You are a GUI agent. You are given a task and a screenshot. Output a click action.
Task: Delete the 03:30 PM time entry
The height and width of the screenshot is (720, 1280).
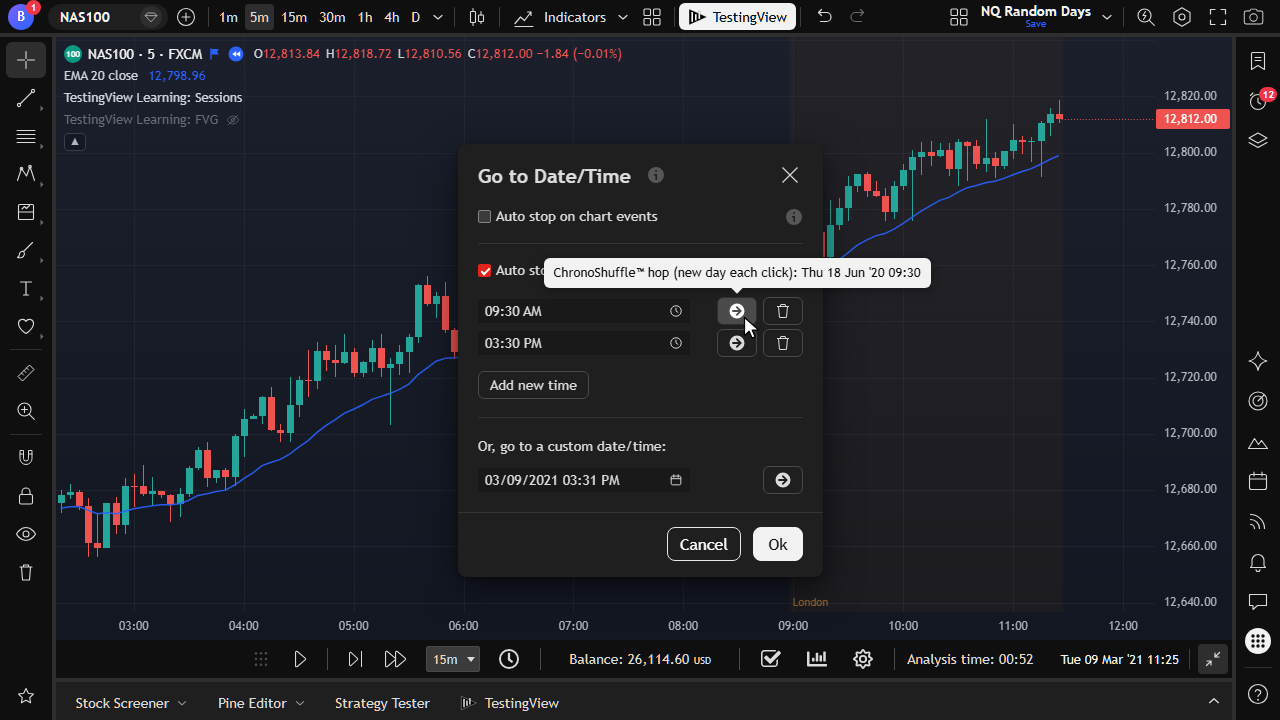pos(783,343)
